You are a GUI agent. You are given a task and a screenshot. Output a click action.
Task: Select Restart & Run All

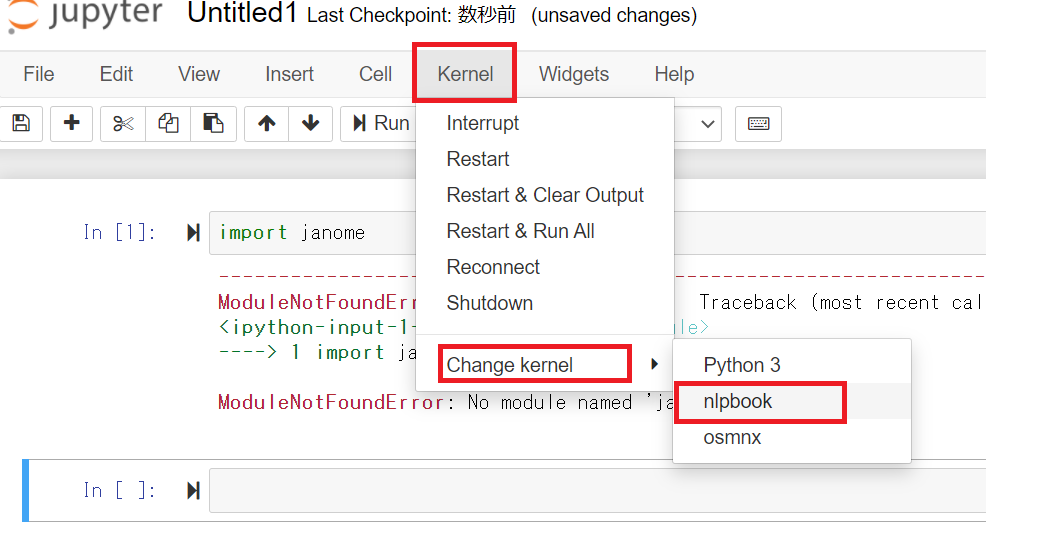click(x=545, y=231)
